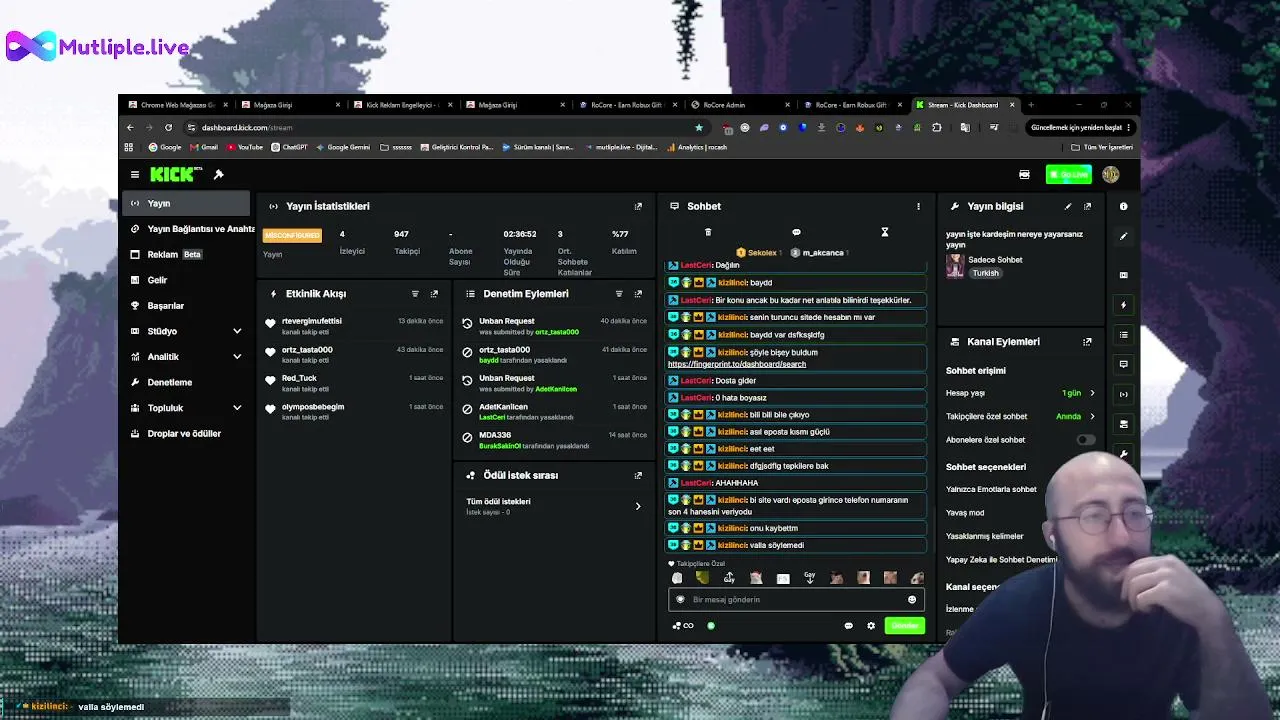
Task: Open fingerprint.to dashboard search link in chat
Action: click(737, 365)
